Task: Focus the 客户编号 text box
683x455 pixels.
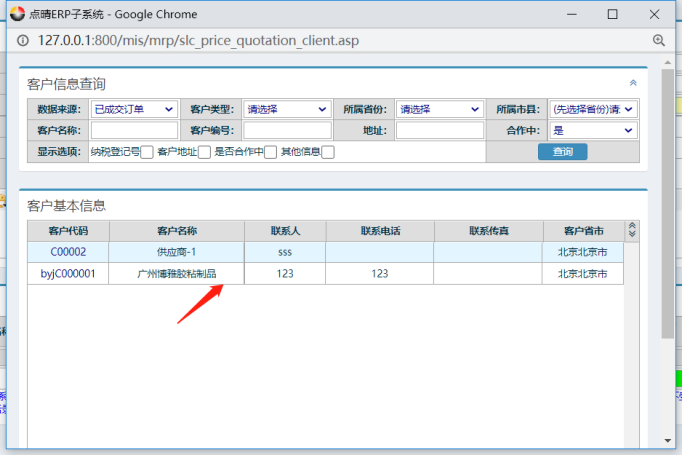Action: click(x=287, y=130)
